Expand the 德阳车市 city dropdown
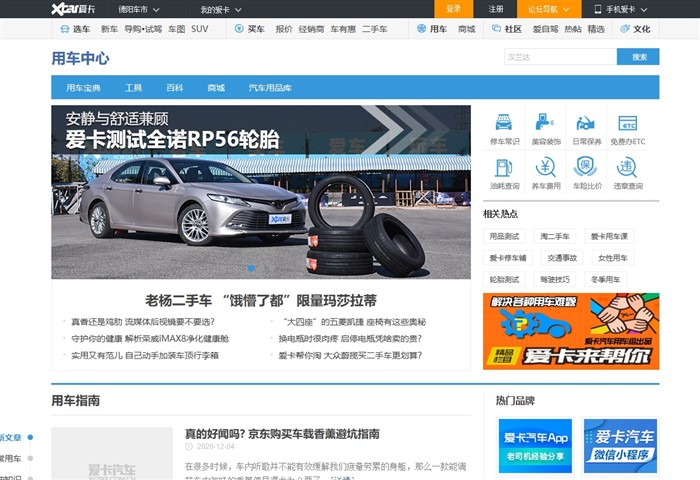Image resolution: width=700 pixels, height=480 pixels. coord(139,9)
